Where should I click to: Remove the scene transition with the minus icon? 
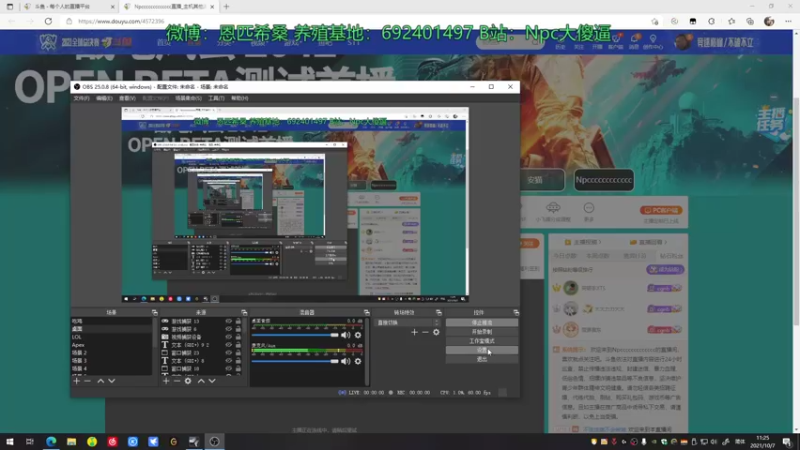pyautogui.click(x=425, y=332)
